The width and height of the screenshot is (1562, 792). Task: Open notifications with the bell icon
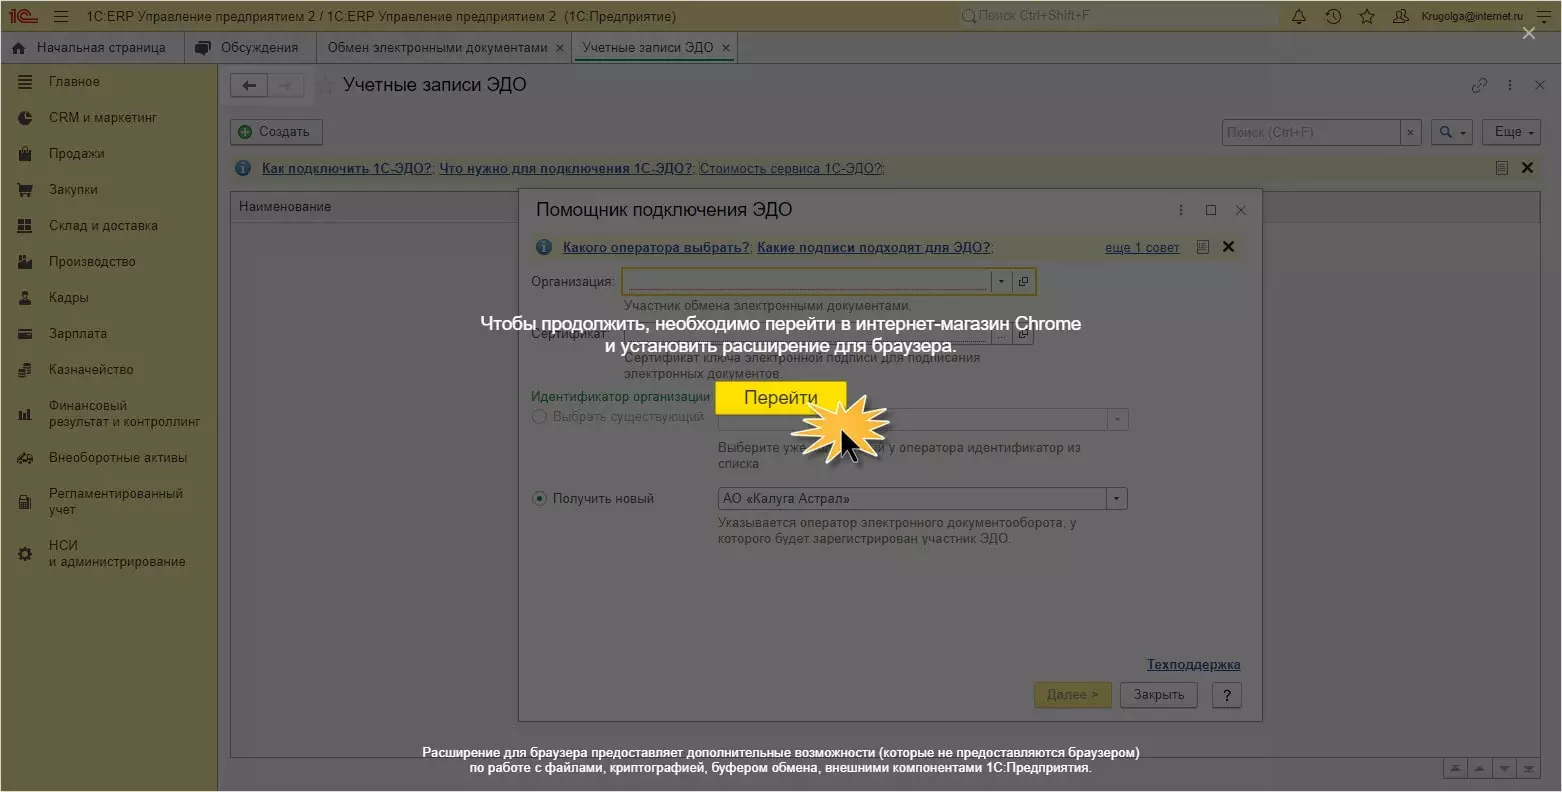[x=1299, y=17]
